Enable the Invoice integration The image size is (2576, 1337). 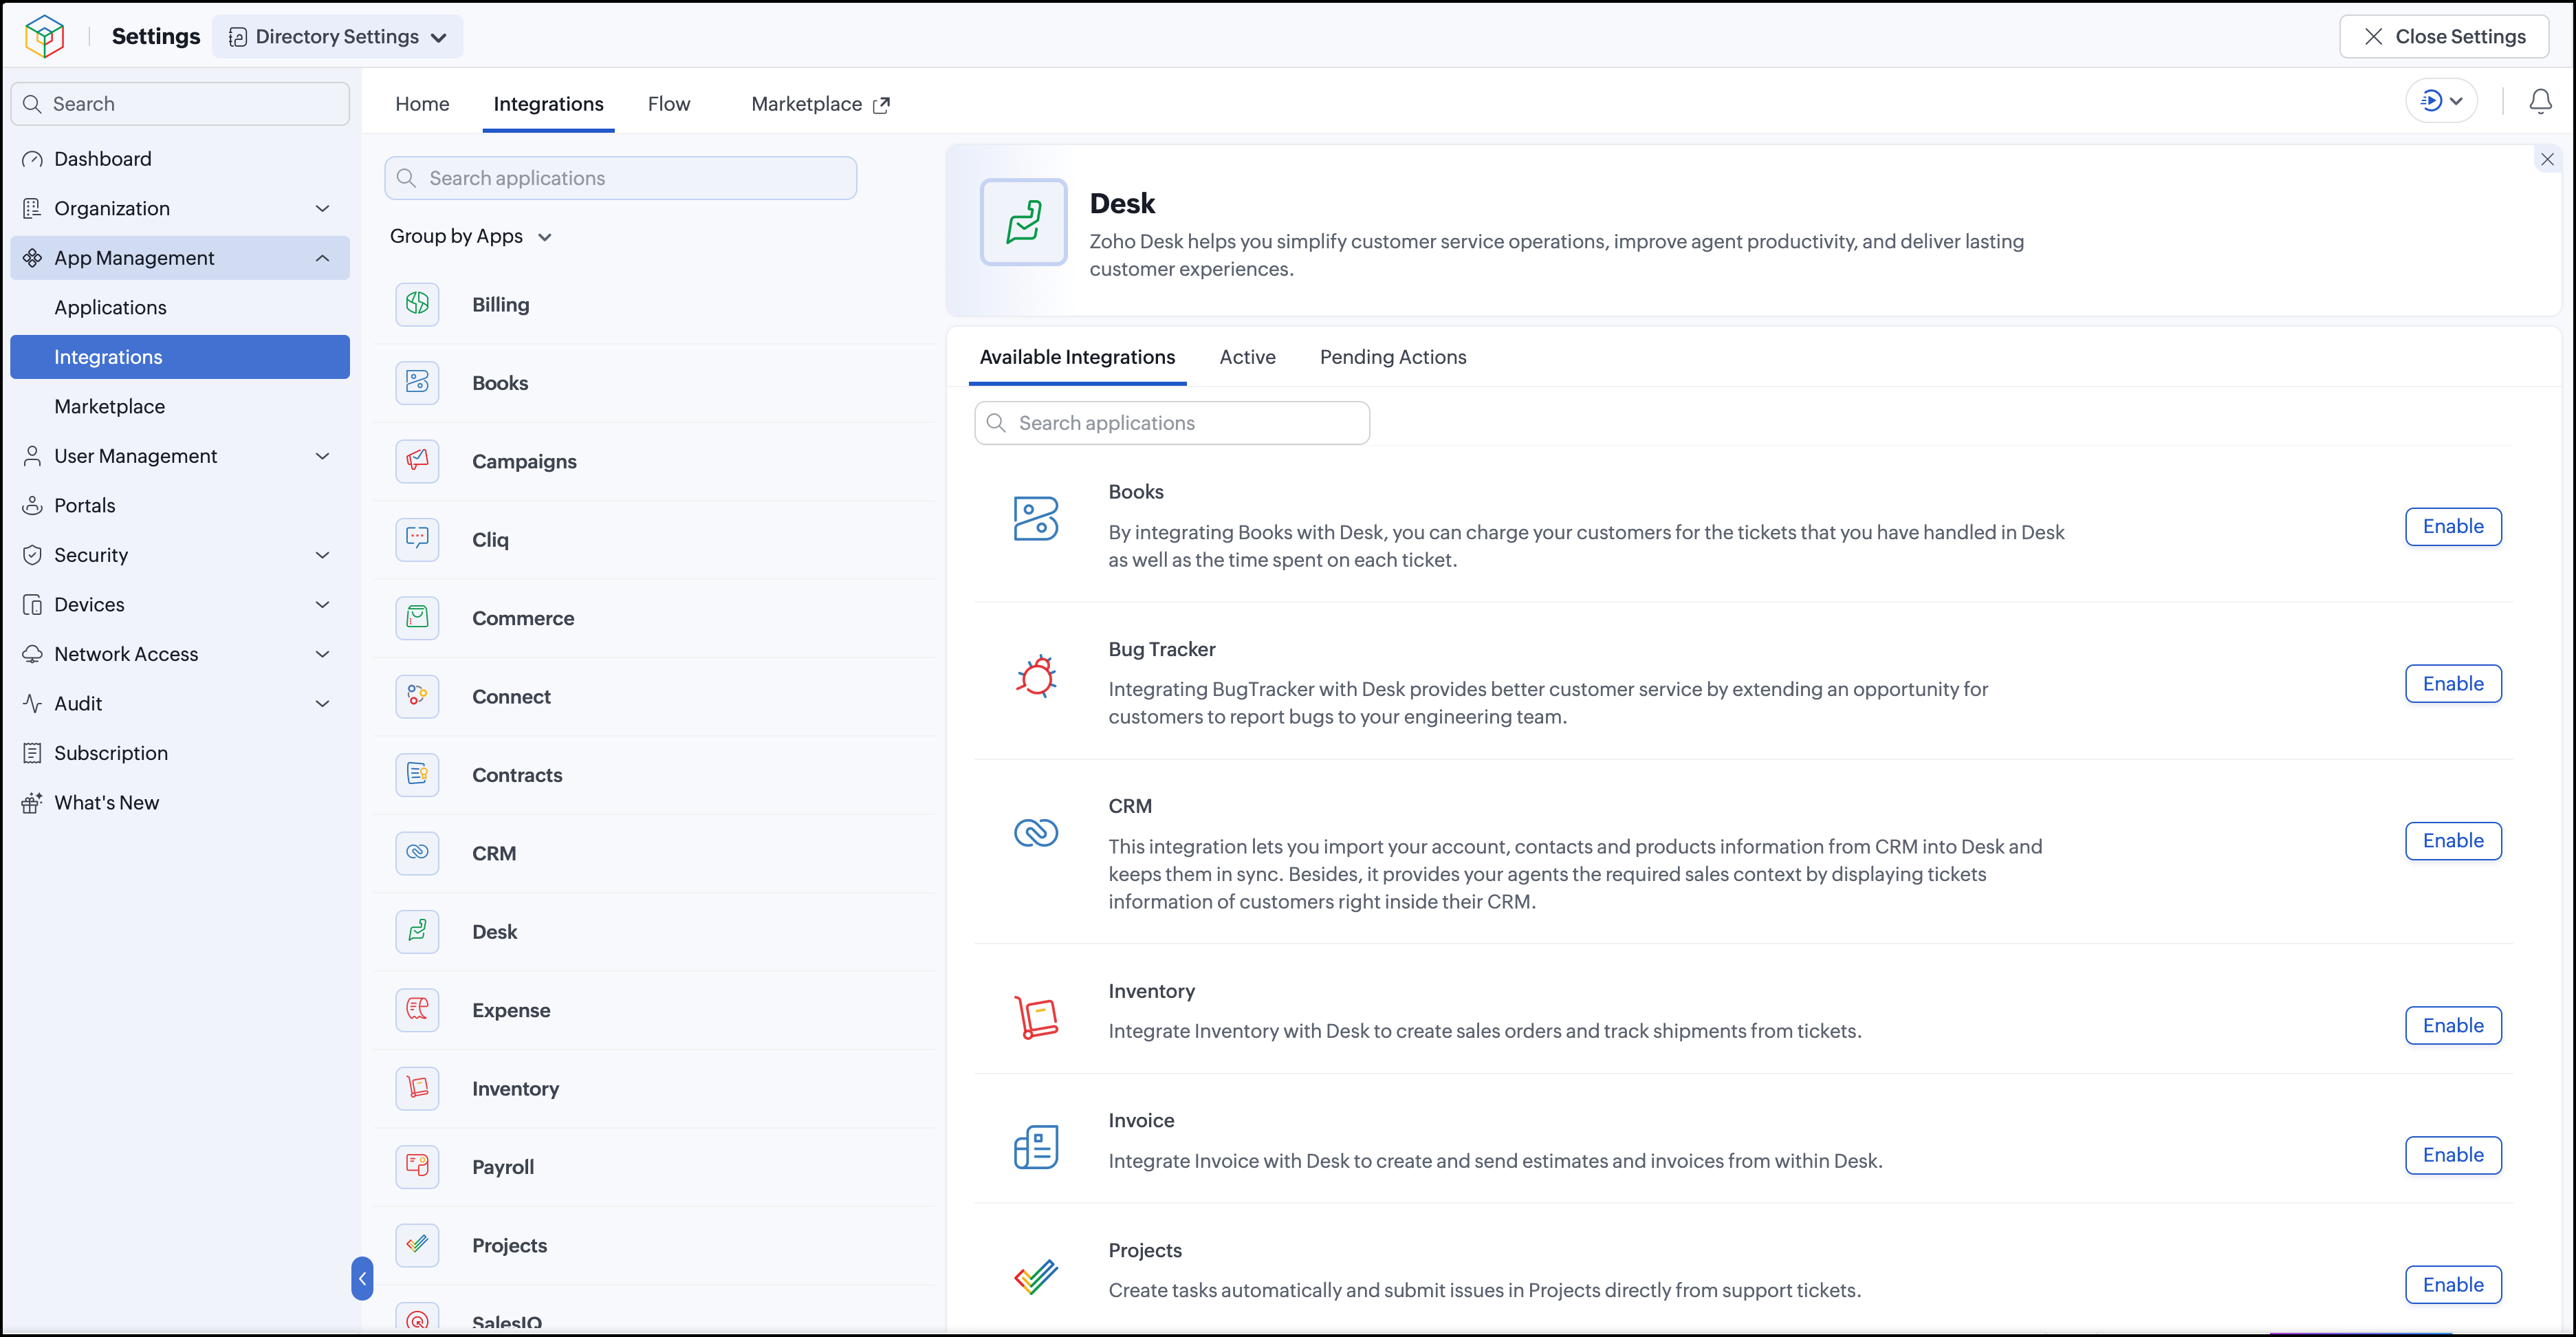point(2453,1155)
